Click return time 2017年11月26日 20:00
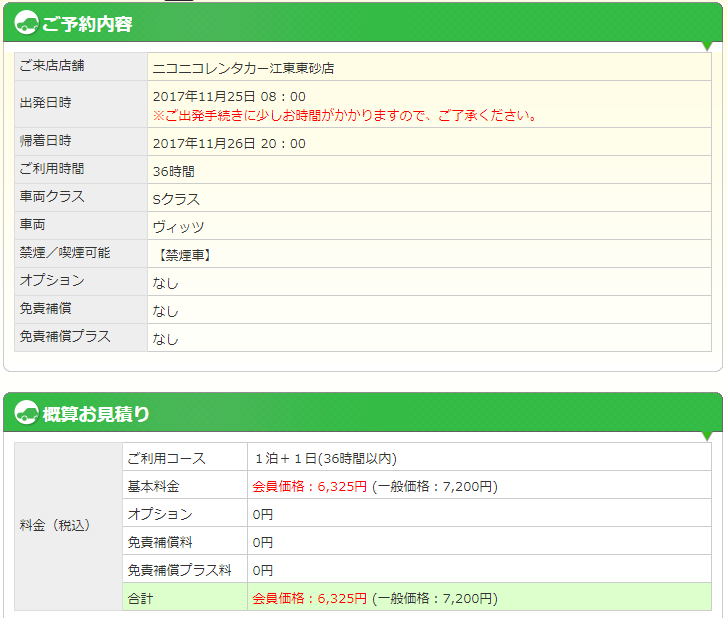 [229, 143]
